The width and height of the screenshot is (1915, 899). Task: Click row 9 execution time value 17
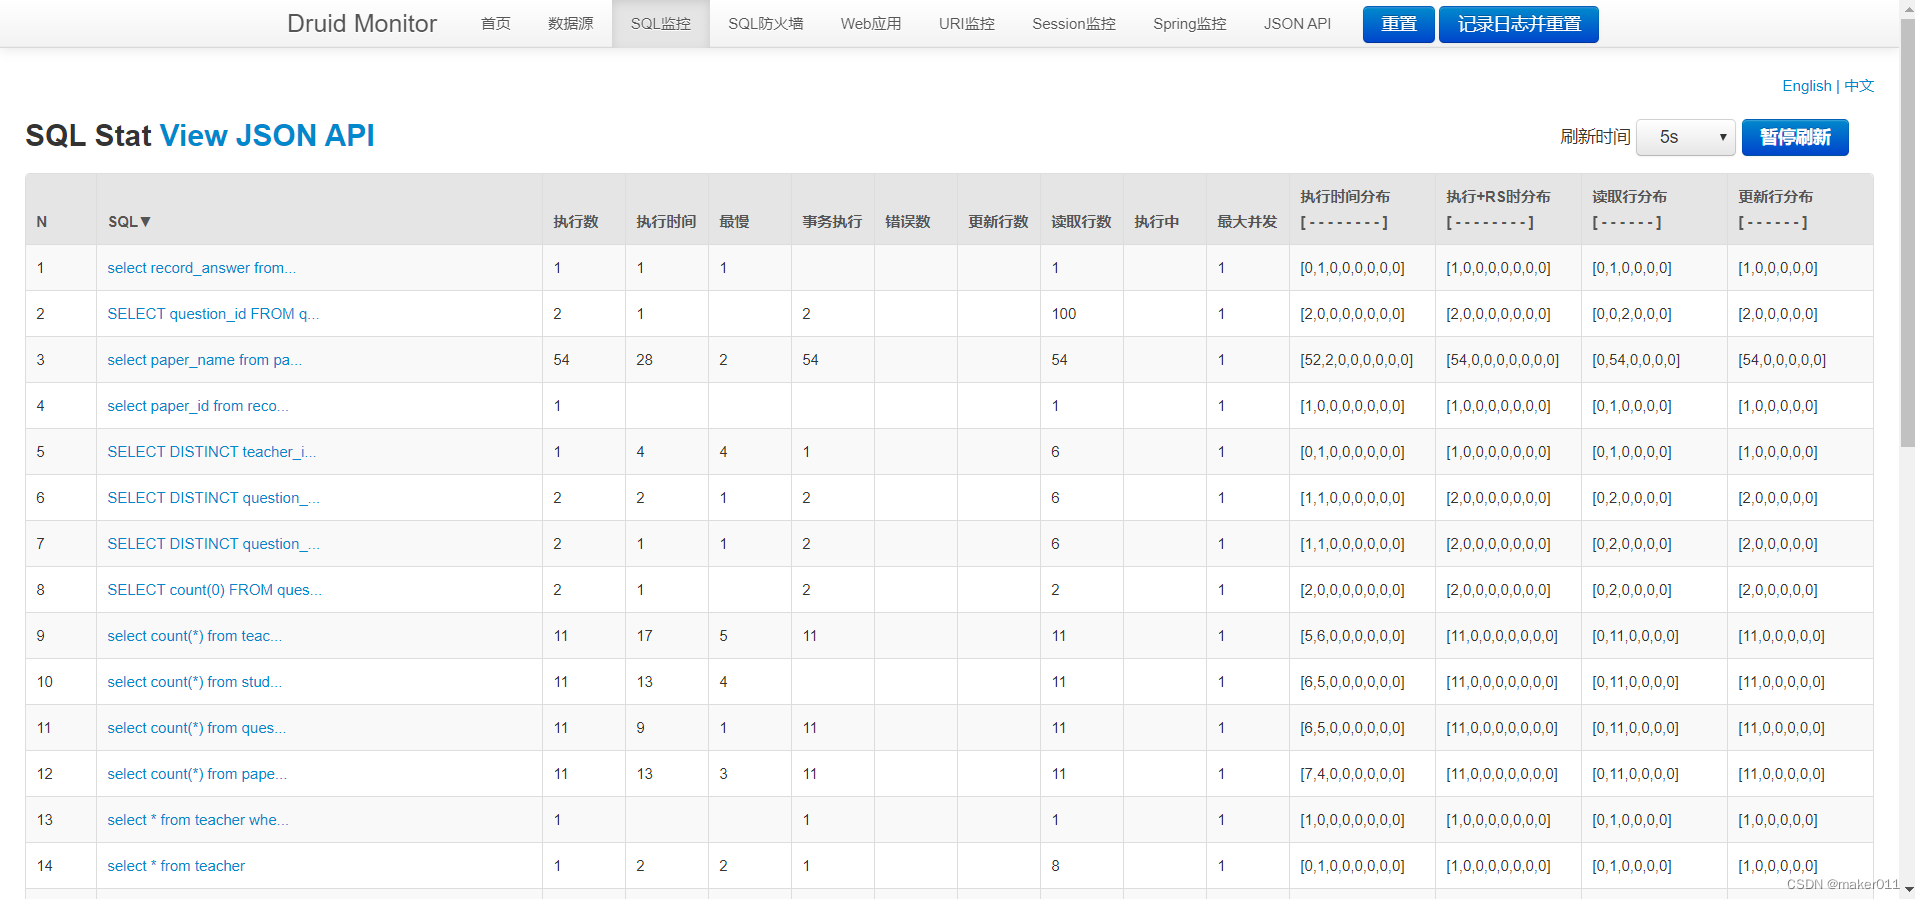(x=644, y=636)
